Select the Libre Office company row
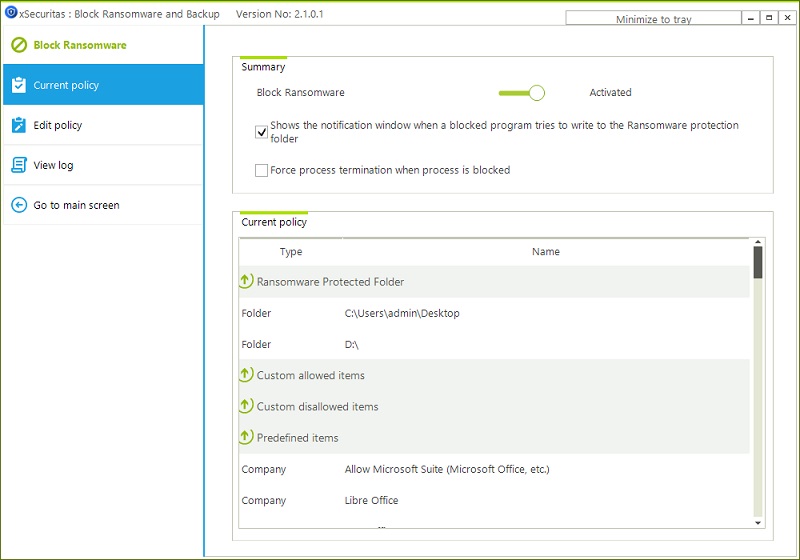This screenshot has width=800, height=560. point(494,500)
